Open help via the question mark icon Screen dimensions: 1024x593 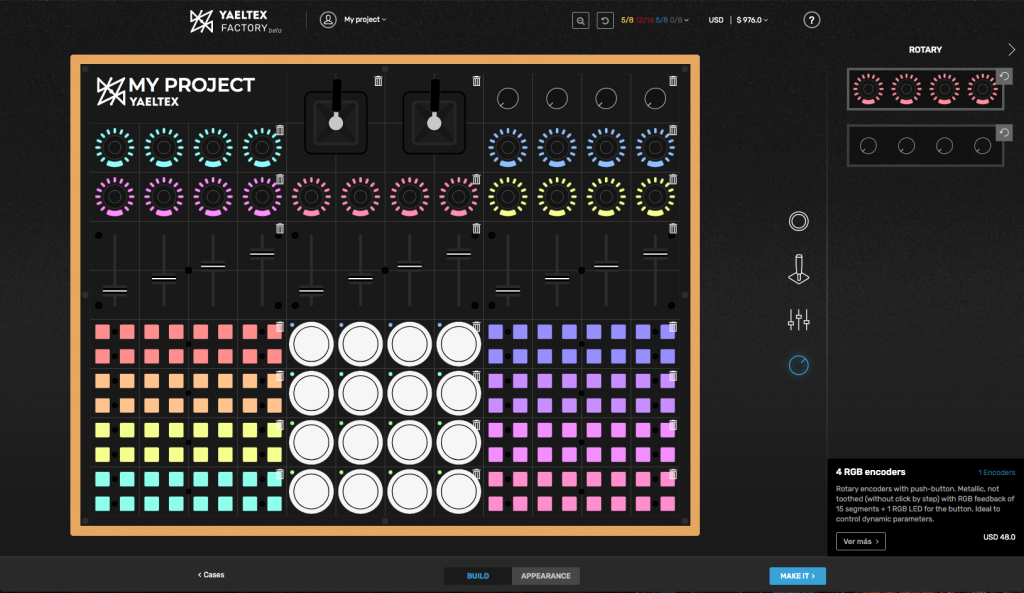[811, 20]
